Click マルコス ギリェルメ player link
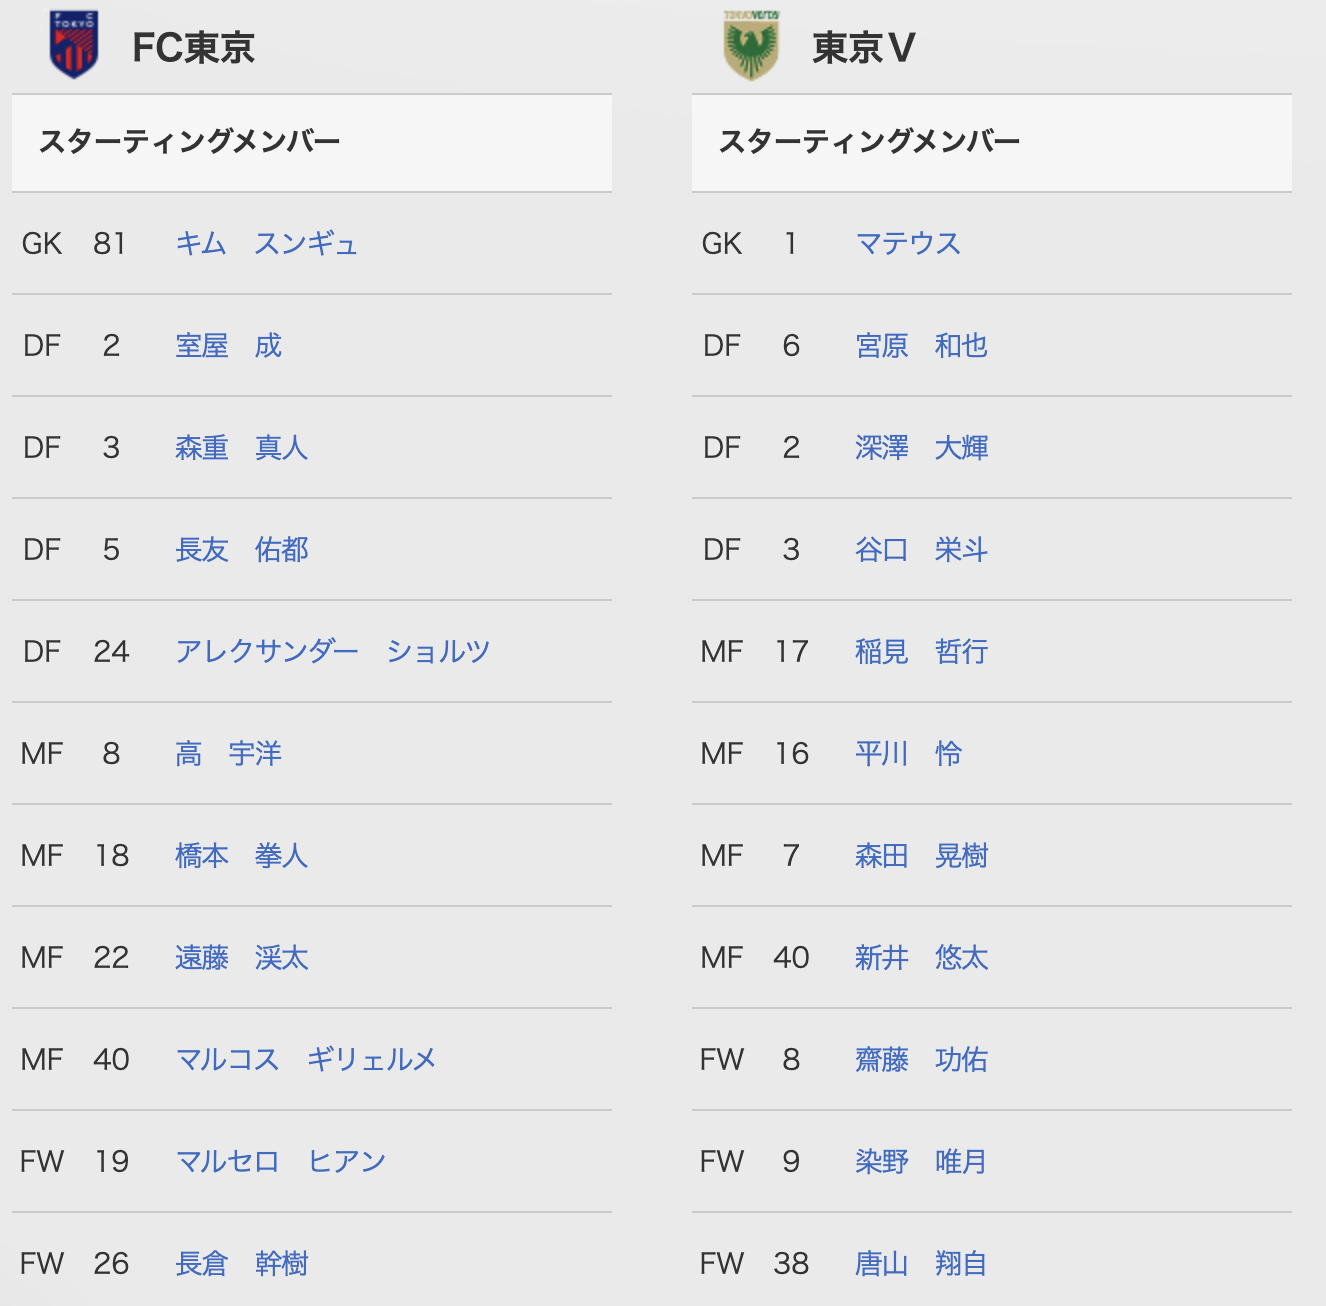 pos(306,1059)
